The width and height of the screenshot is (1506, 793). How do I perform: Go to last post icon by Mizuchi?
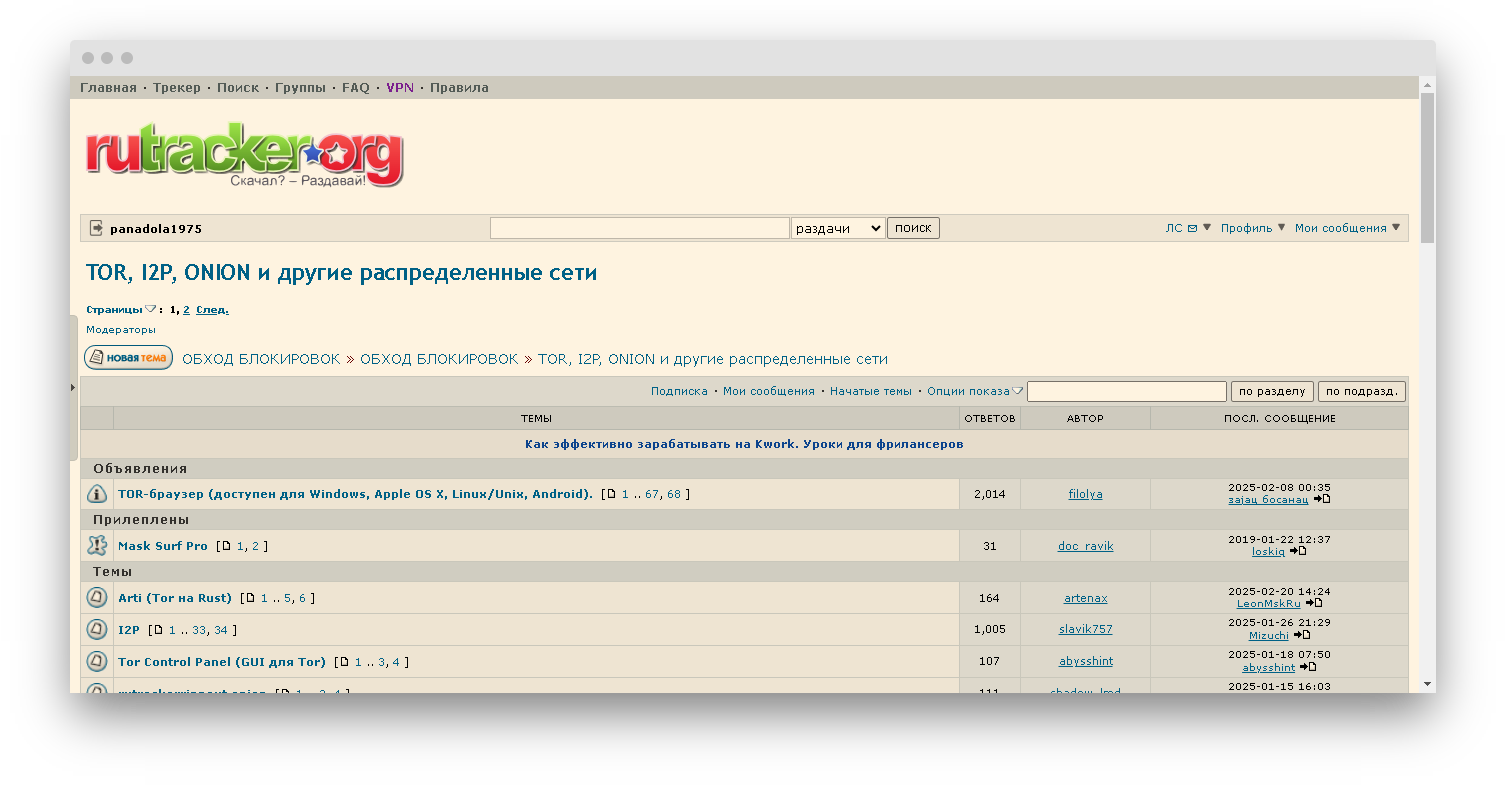tap(1301, 635)
